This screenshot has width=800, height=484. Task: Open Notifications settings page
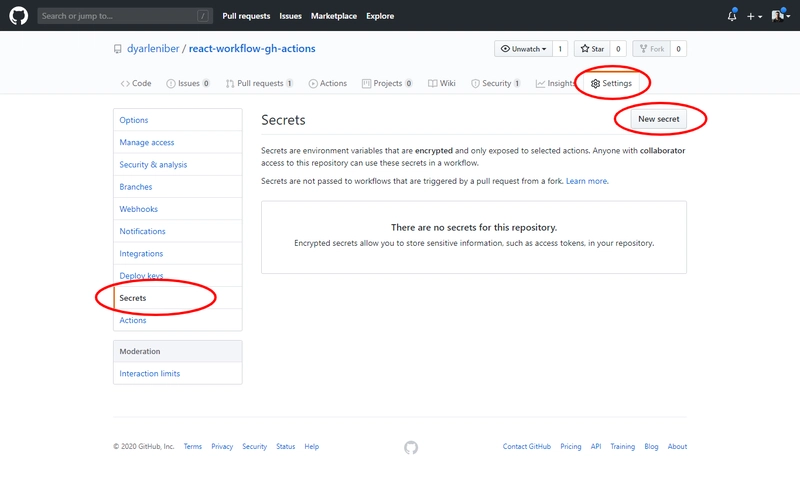[x=178, y=231]
